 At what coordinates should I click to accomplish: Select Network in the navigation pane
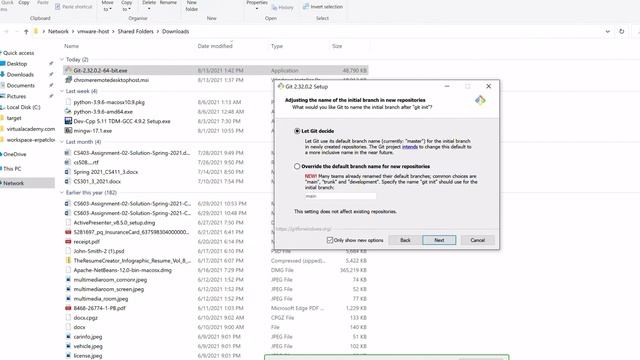pyautogui.click(x=13, y=183)
